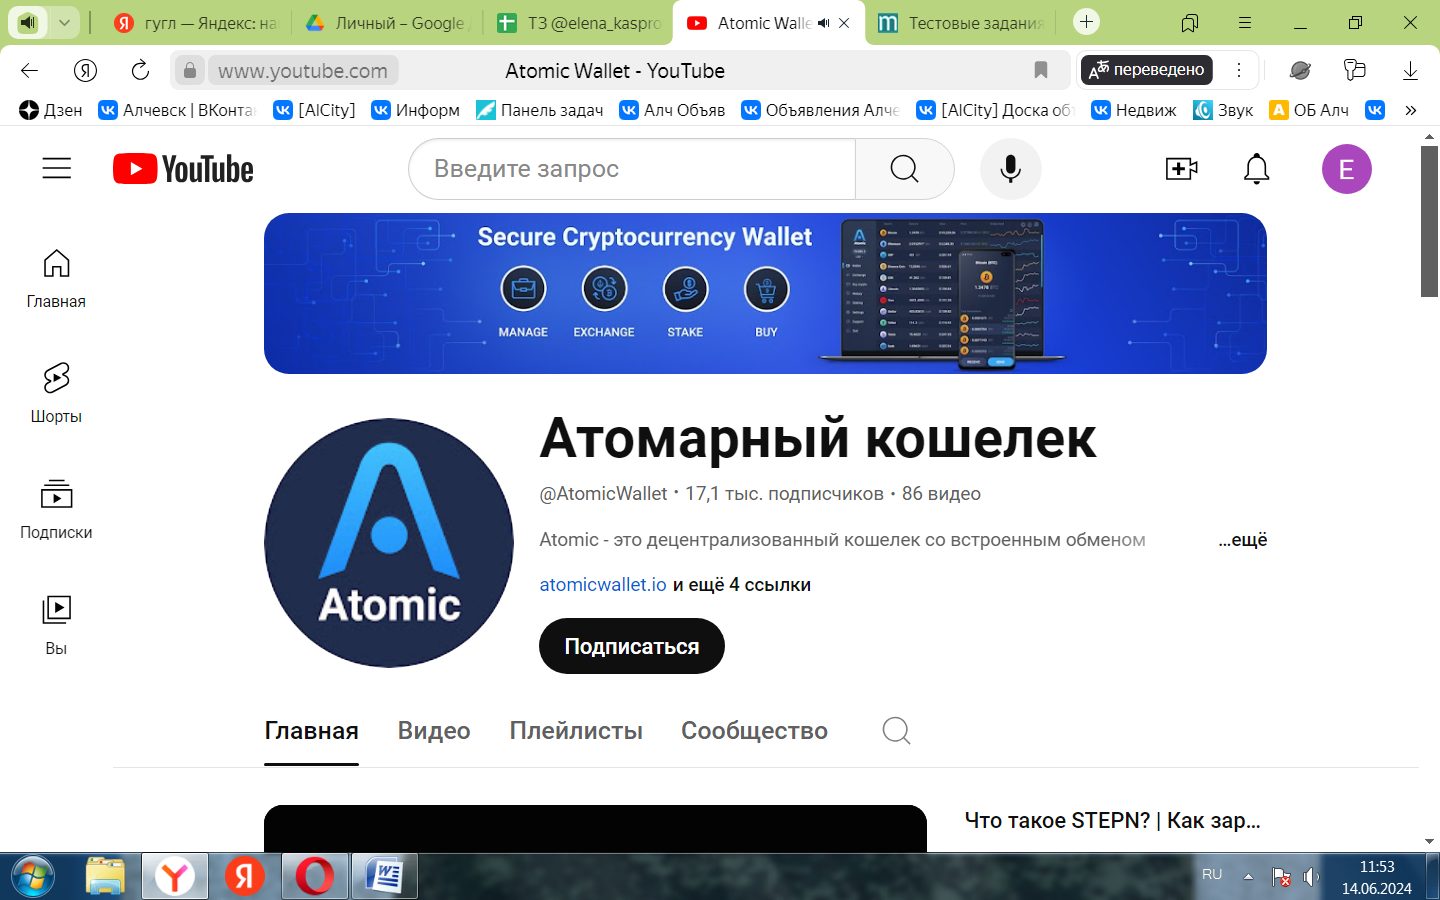Open и ещё 4 ссылки
The height and width of the screenshot is (900, 1440).
[x=742, y=585]
